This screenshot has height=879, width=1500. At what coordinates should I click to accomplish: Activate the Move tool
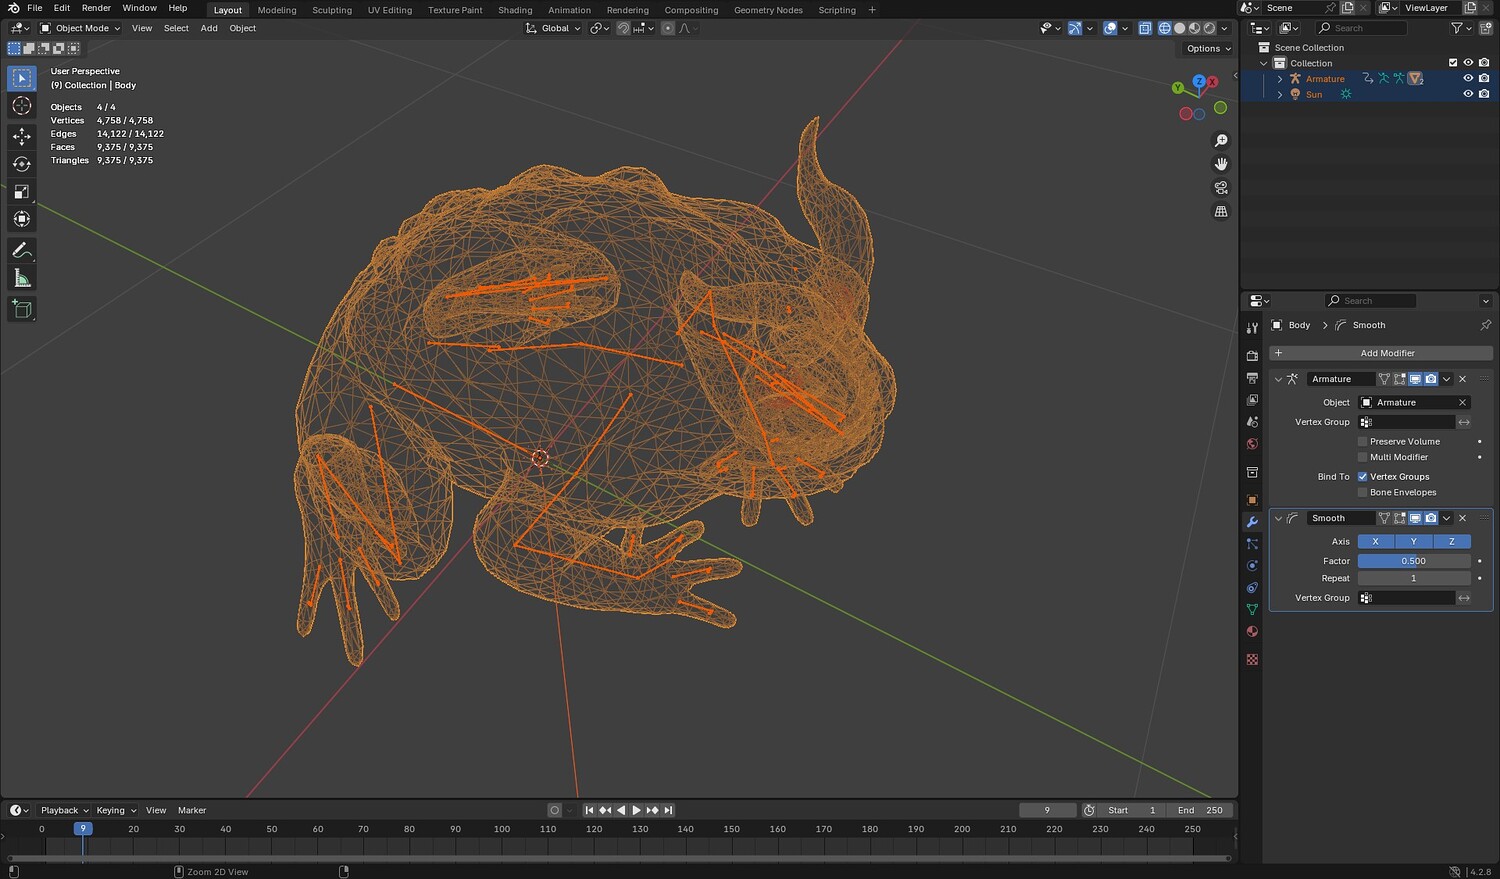[x=22, y=136]
